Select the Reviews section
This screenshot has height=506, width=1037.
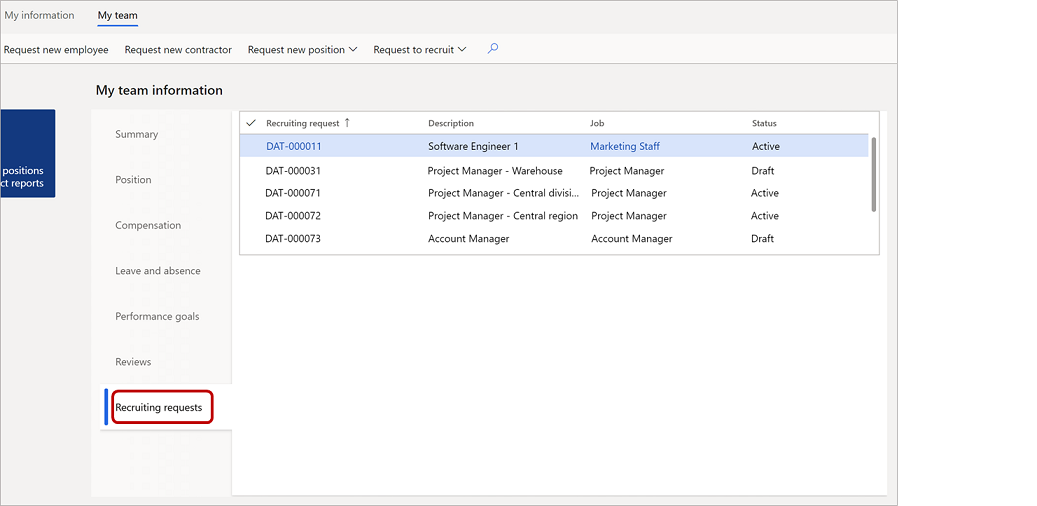(133, 362)
